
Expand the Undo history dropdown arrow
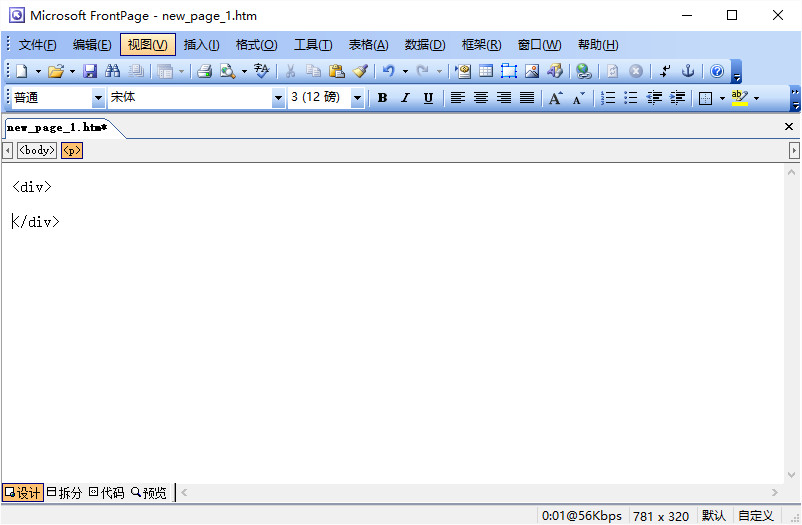[405, 71]
